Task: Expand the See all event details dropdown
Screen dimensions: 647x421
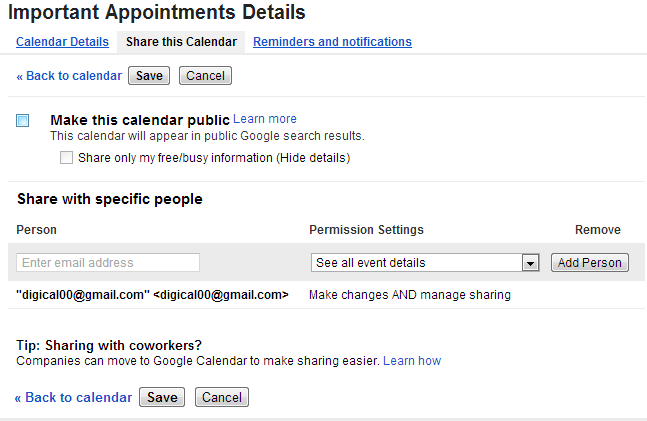Action: pos(530,263)
